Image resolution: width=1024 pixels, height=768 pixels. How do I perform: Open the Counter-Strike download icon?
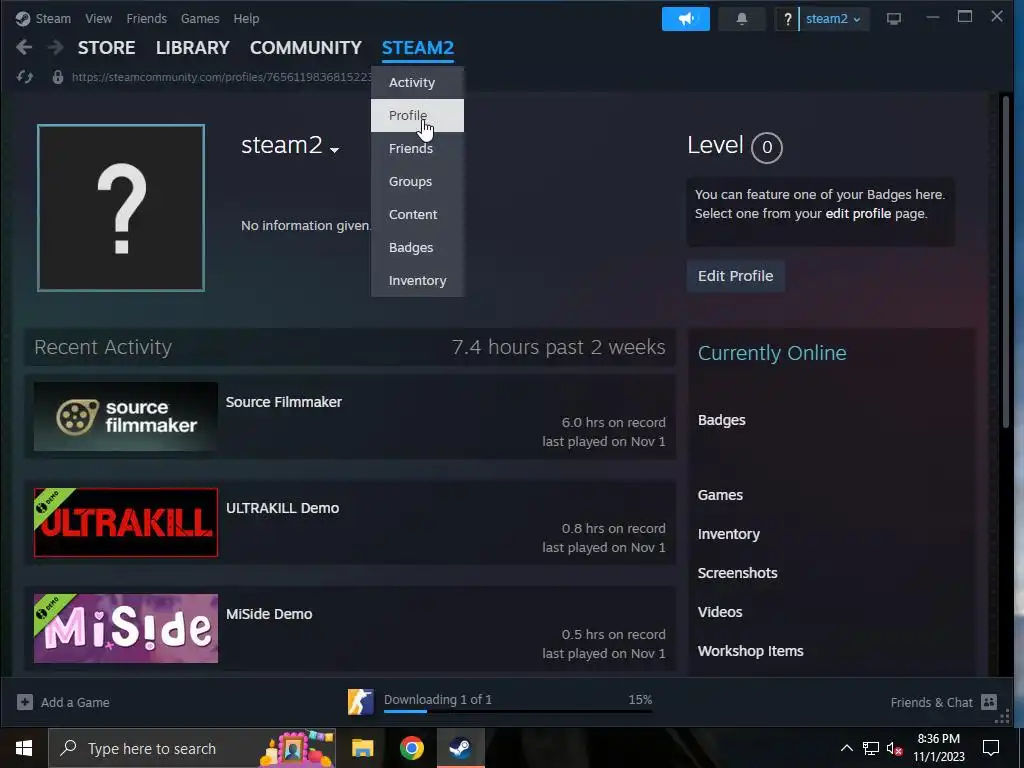(x=360, y=702)
